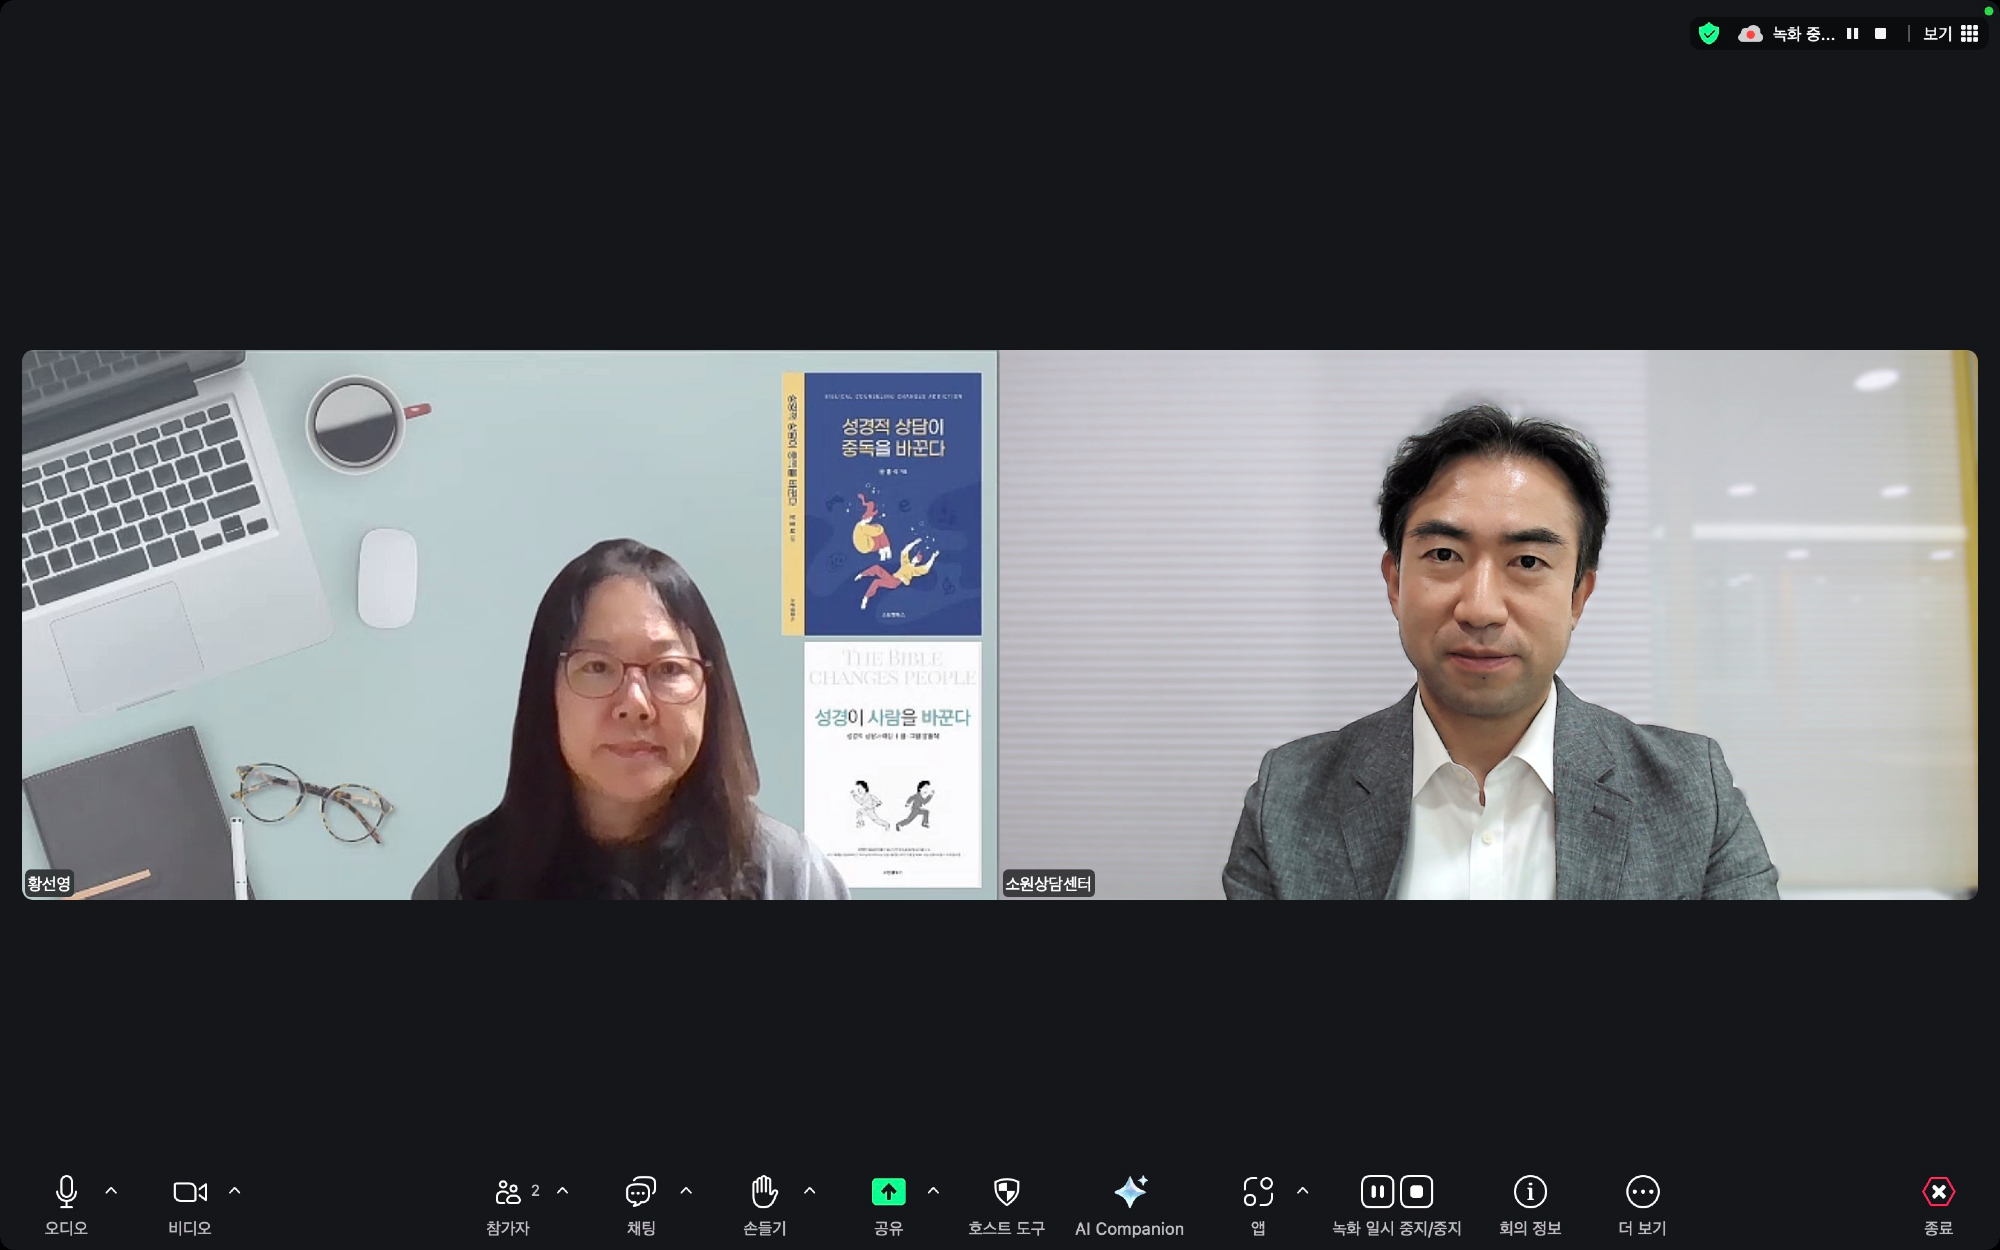Pause recording in the bottom toolbar
This screenshot has width=2000, height=1250.
tap(1377, 1192)
